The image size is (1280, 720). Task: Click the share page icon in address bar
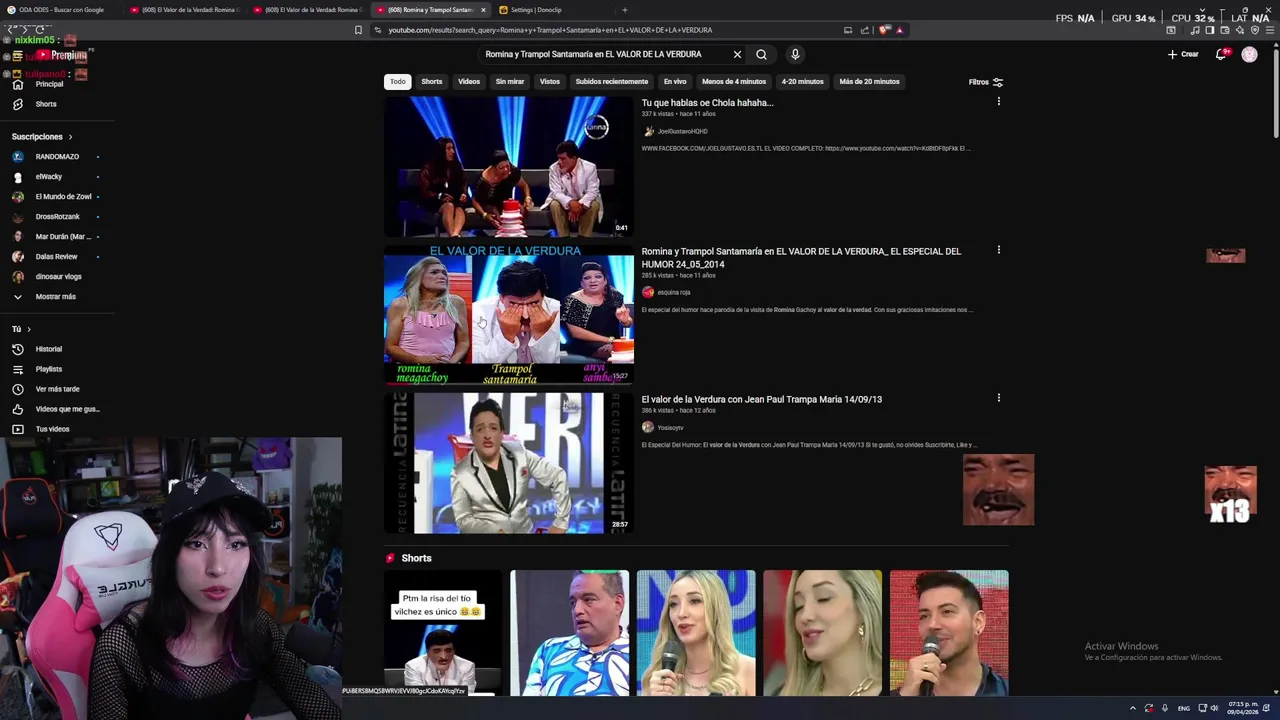(x=864, y=30)
